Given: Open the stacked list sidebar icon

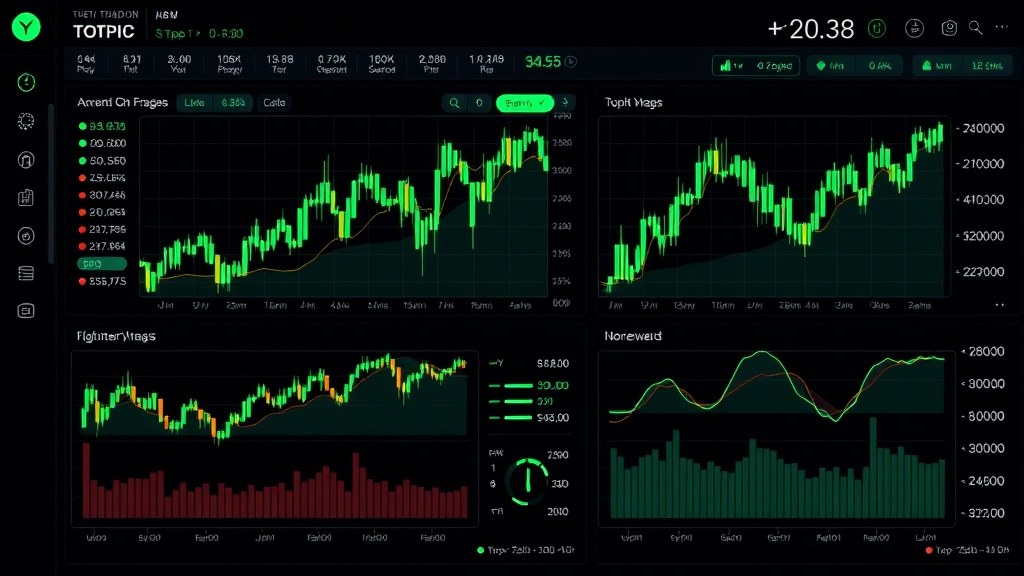Looking at the screenshot, I should tap(26, 273).
